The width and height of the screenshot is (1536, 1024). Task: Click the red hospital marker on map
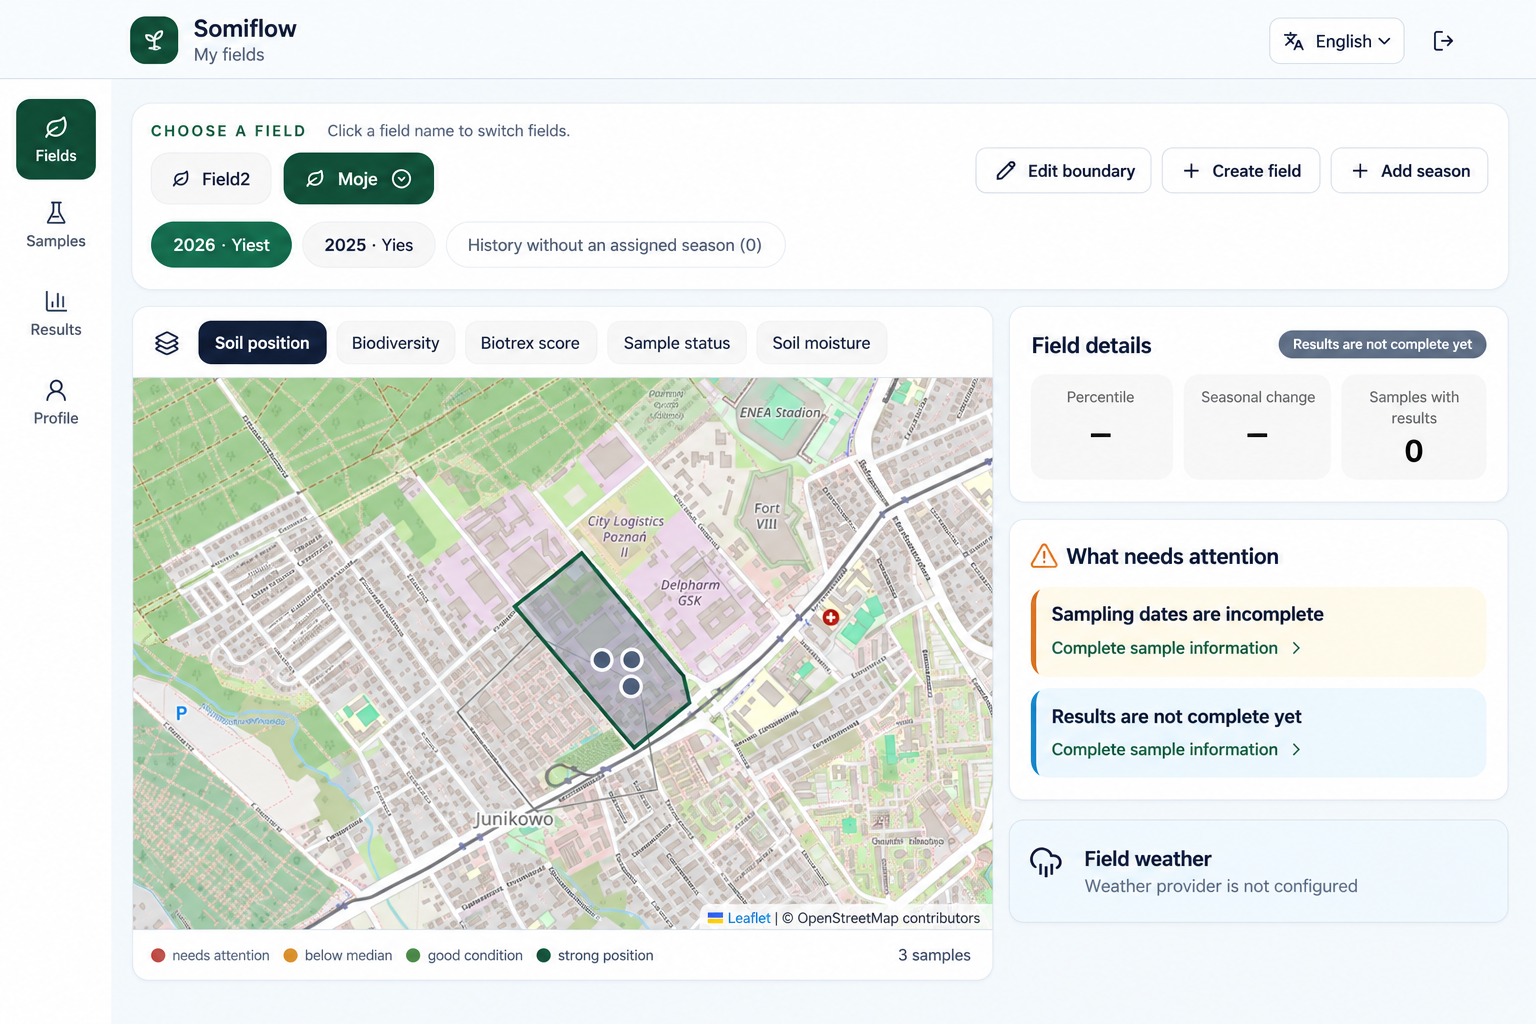click(x=831, y=617)
